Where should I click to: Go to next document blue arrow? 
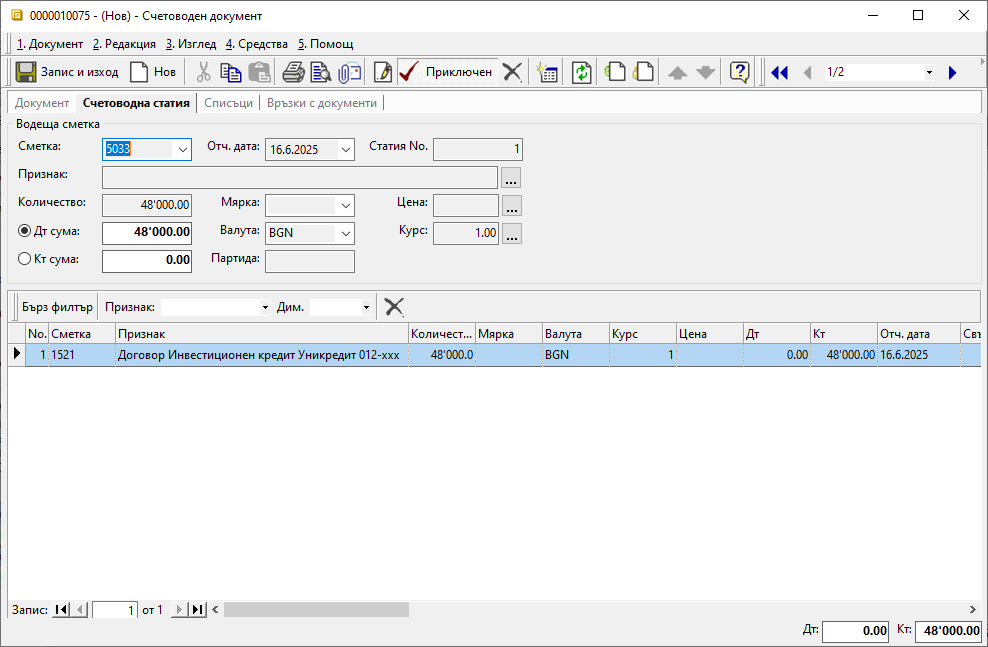[x=952, y=72]
